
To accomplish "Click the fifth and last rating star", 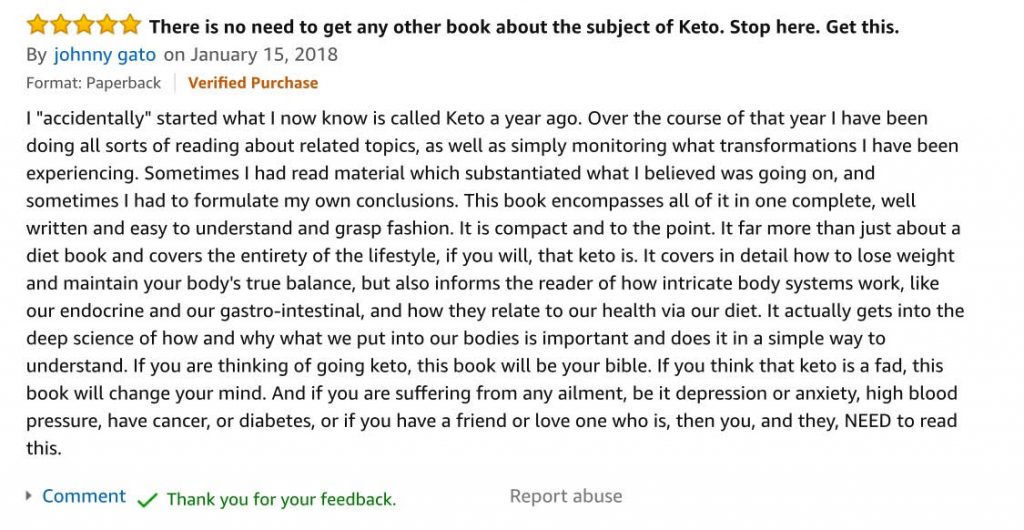I will (x=130, y=25).
